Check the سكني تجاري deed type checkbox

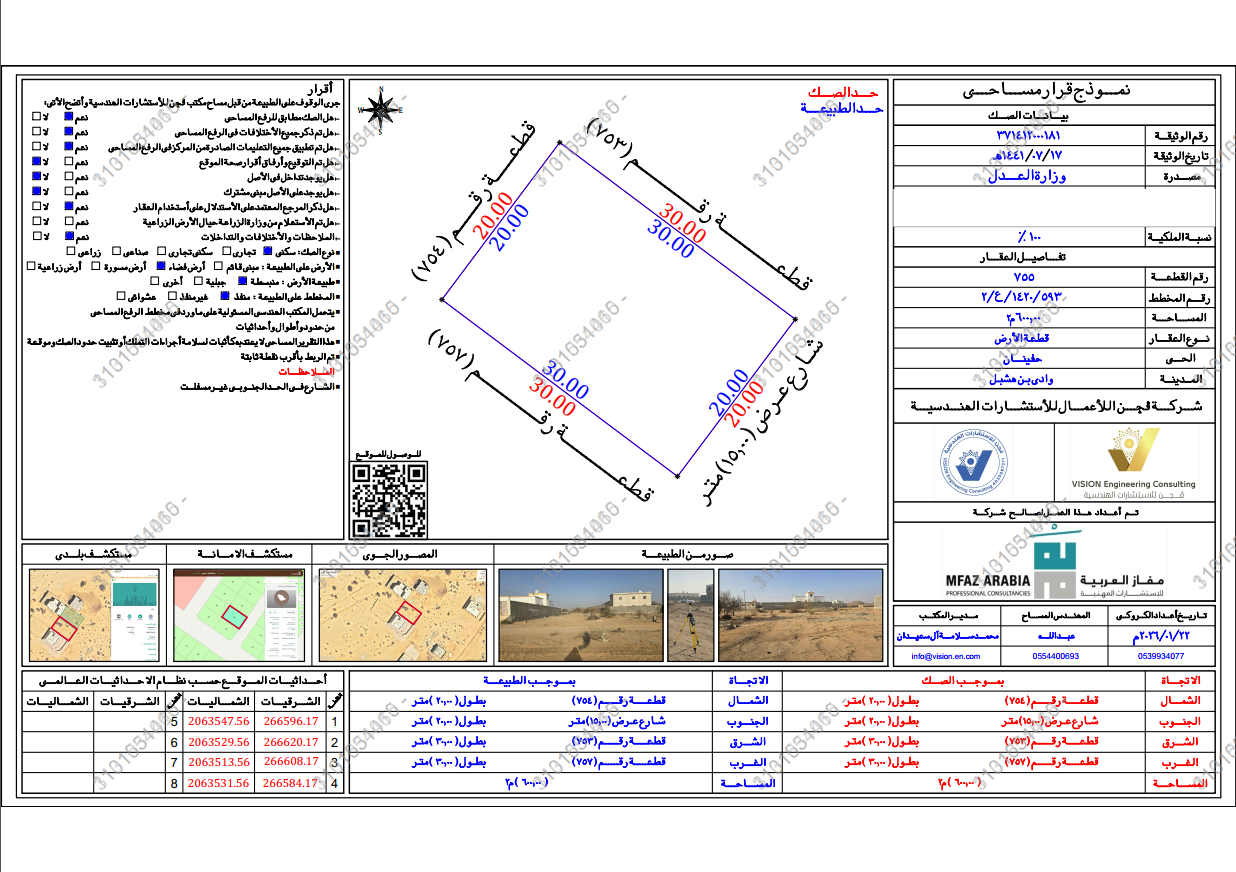click(x=162, y=251)
